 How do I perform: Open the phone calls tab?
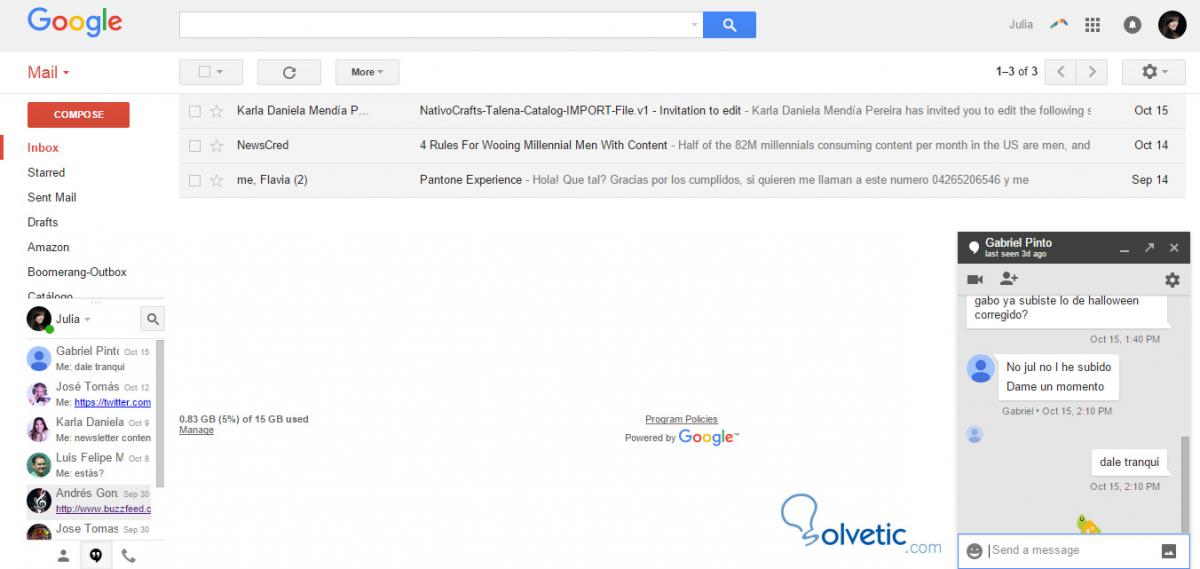pos(128,556)
